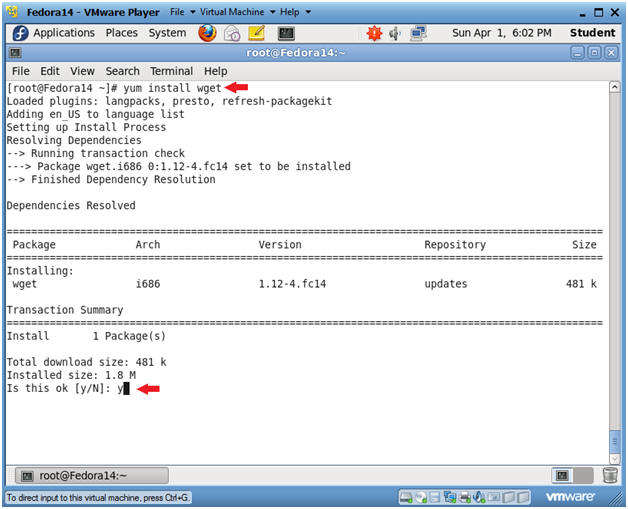The width and height of the screenshot is (628, 509).
Task: Open the terminal File menu
Action: (20, 71)
